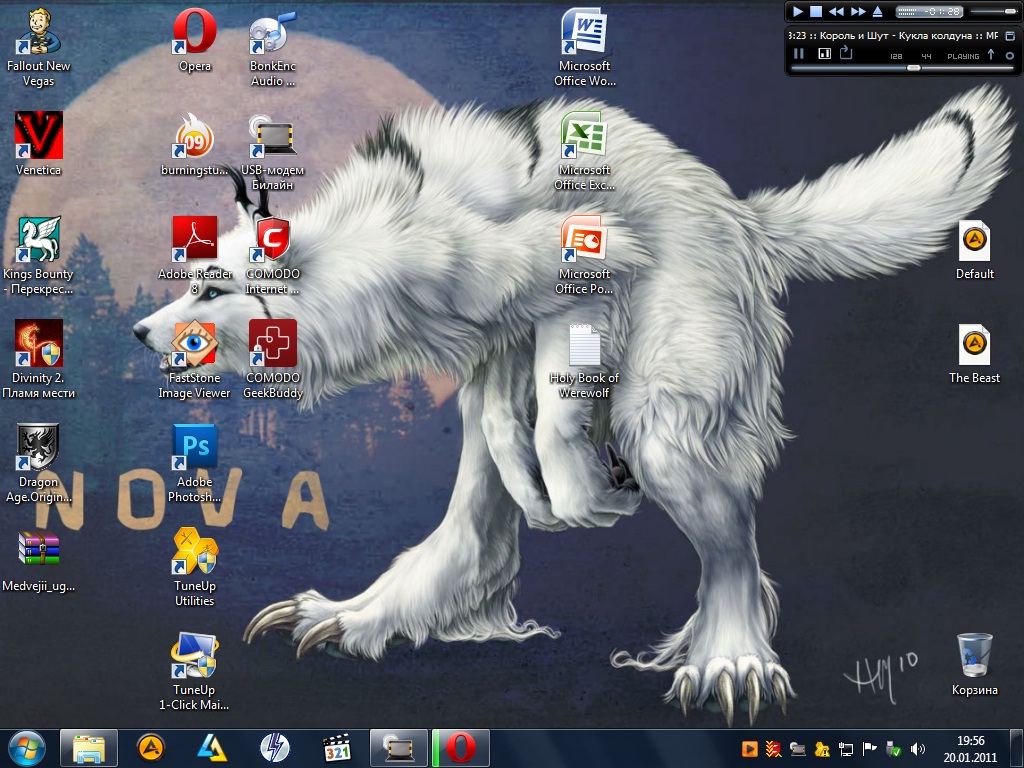Click the lightning bolt taskbar icon

pyautogui.click(x=275, y=748)
